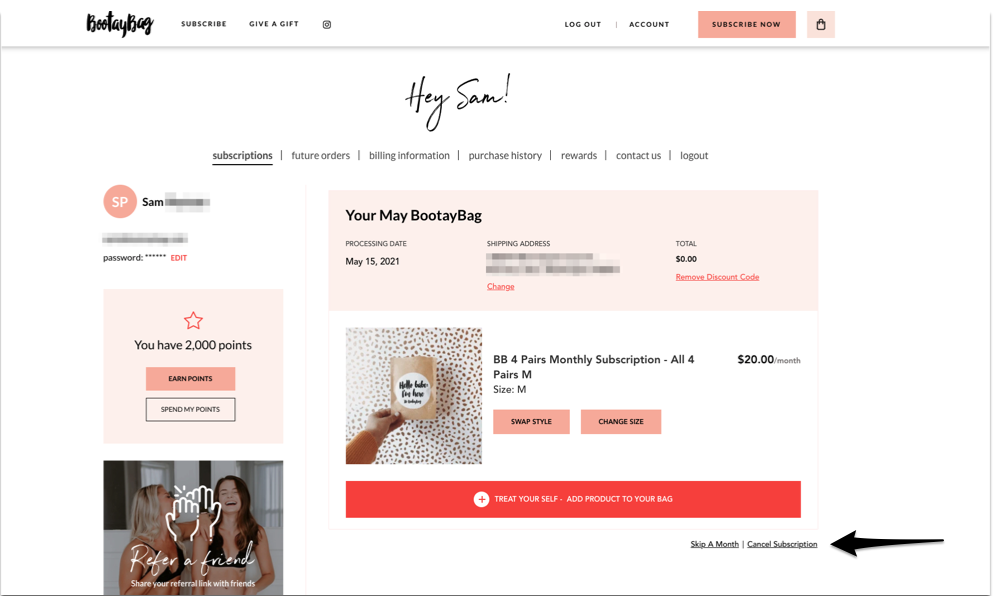Image resolution: width=993 pixels, height=596 pixels.
Task: Select the rewards tab
Action: point(579,156)
